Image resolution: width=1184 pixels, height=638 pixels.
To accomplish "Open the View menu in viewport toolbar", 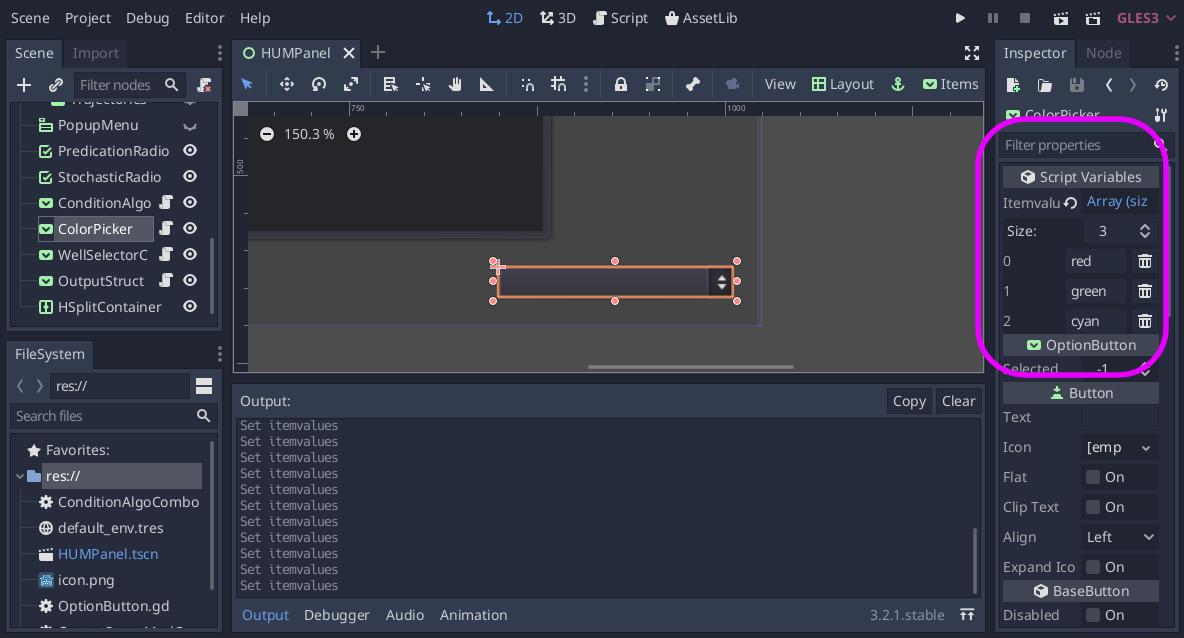I will tap(779, 84).
